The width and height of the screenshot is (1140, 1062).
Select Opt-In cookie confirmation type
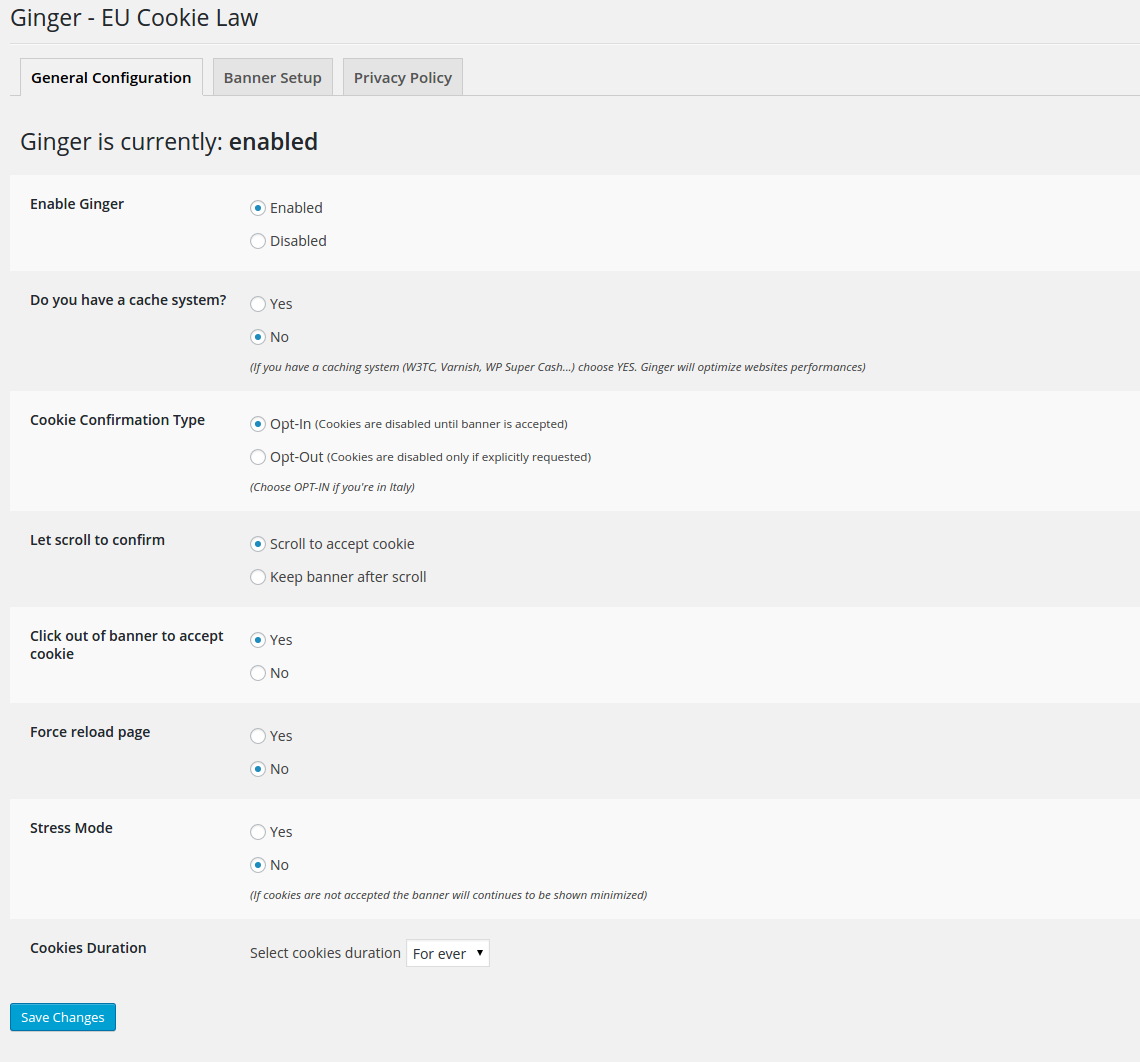257,424
